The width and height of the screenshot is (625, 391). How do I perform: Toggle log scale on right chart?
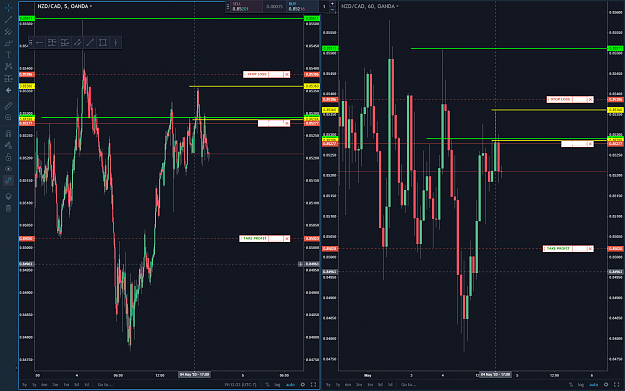coord(581,385)
